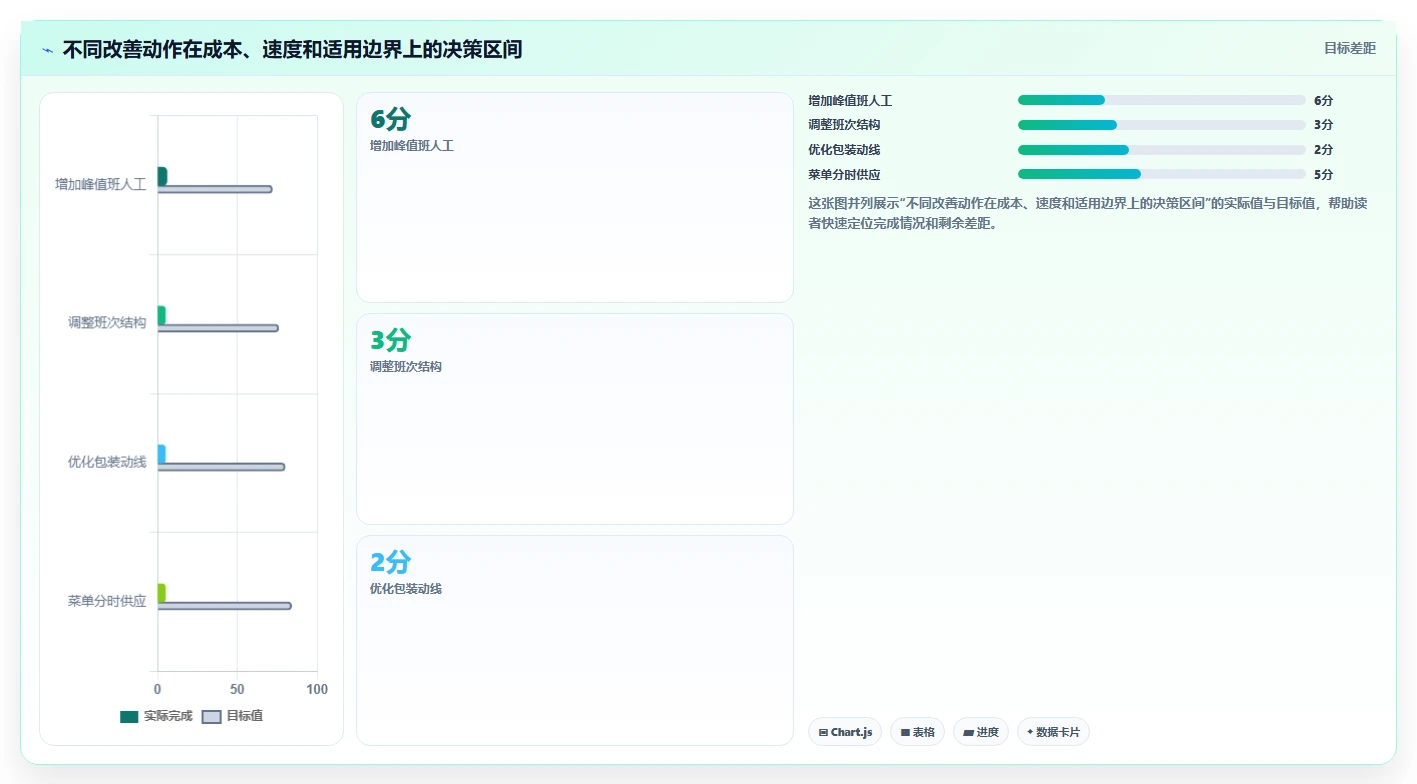Toggle the 实际完成 legend item
The height and width of the screenshot is (784, 1417).
(x=156, y=716)
